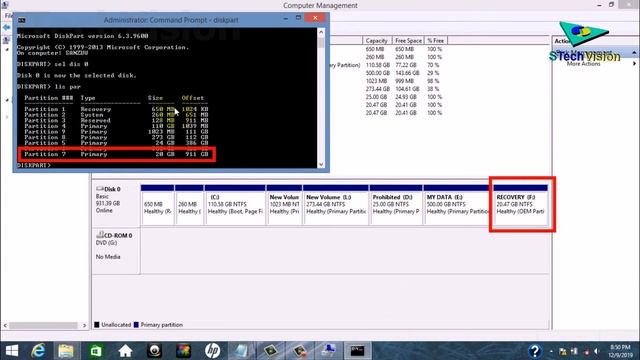Screen dimensions: 640x360
Task: Click the Command Prompt scrollbar up arrow
Action: click(x=321, y=32)
